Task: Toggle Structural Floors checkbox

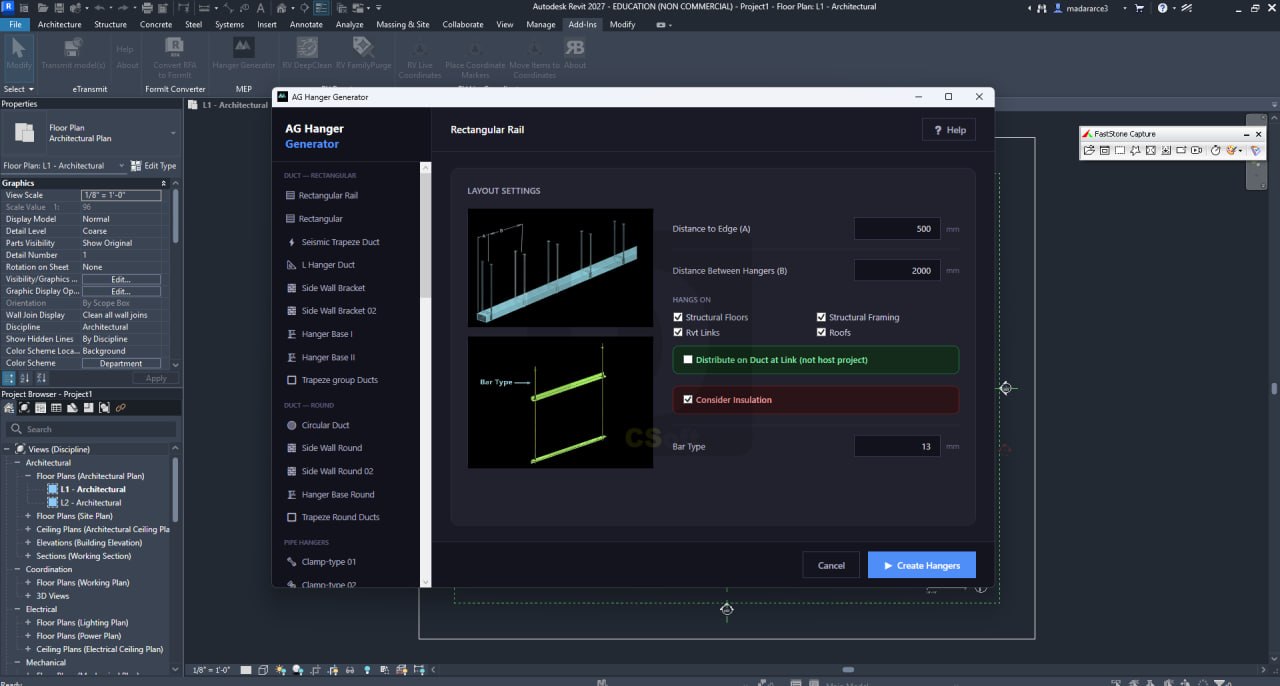Action: click(679, 317)
